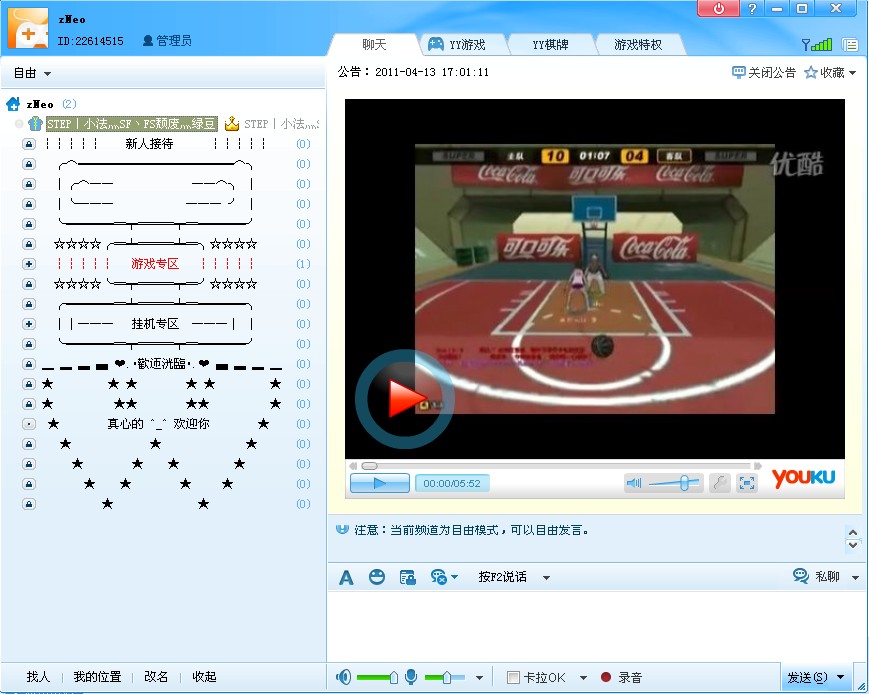Image resolution: width=869 pixels, height=694 pixels.
Task: Click 关闭公告 to close announcement
Action: [x=764, y=73]
